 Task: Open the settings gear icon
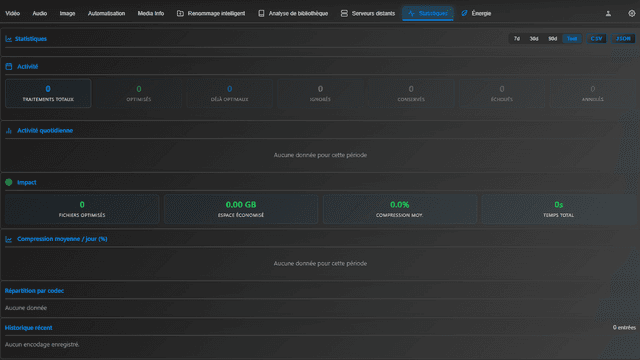tap(631, 13)
